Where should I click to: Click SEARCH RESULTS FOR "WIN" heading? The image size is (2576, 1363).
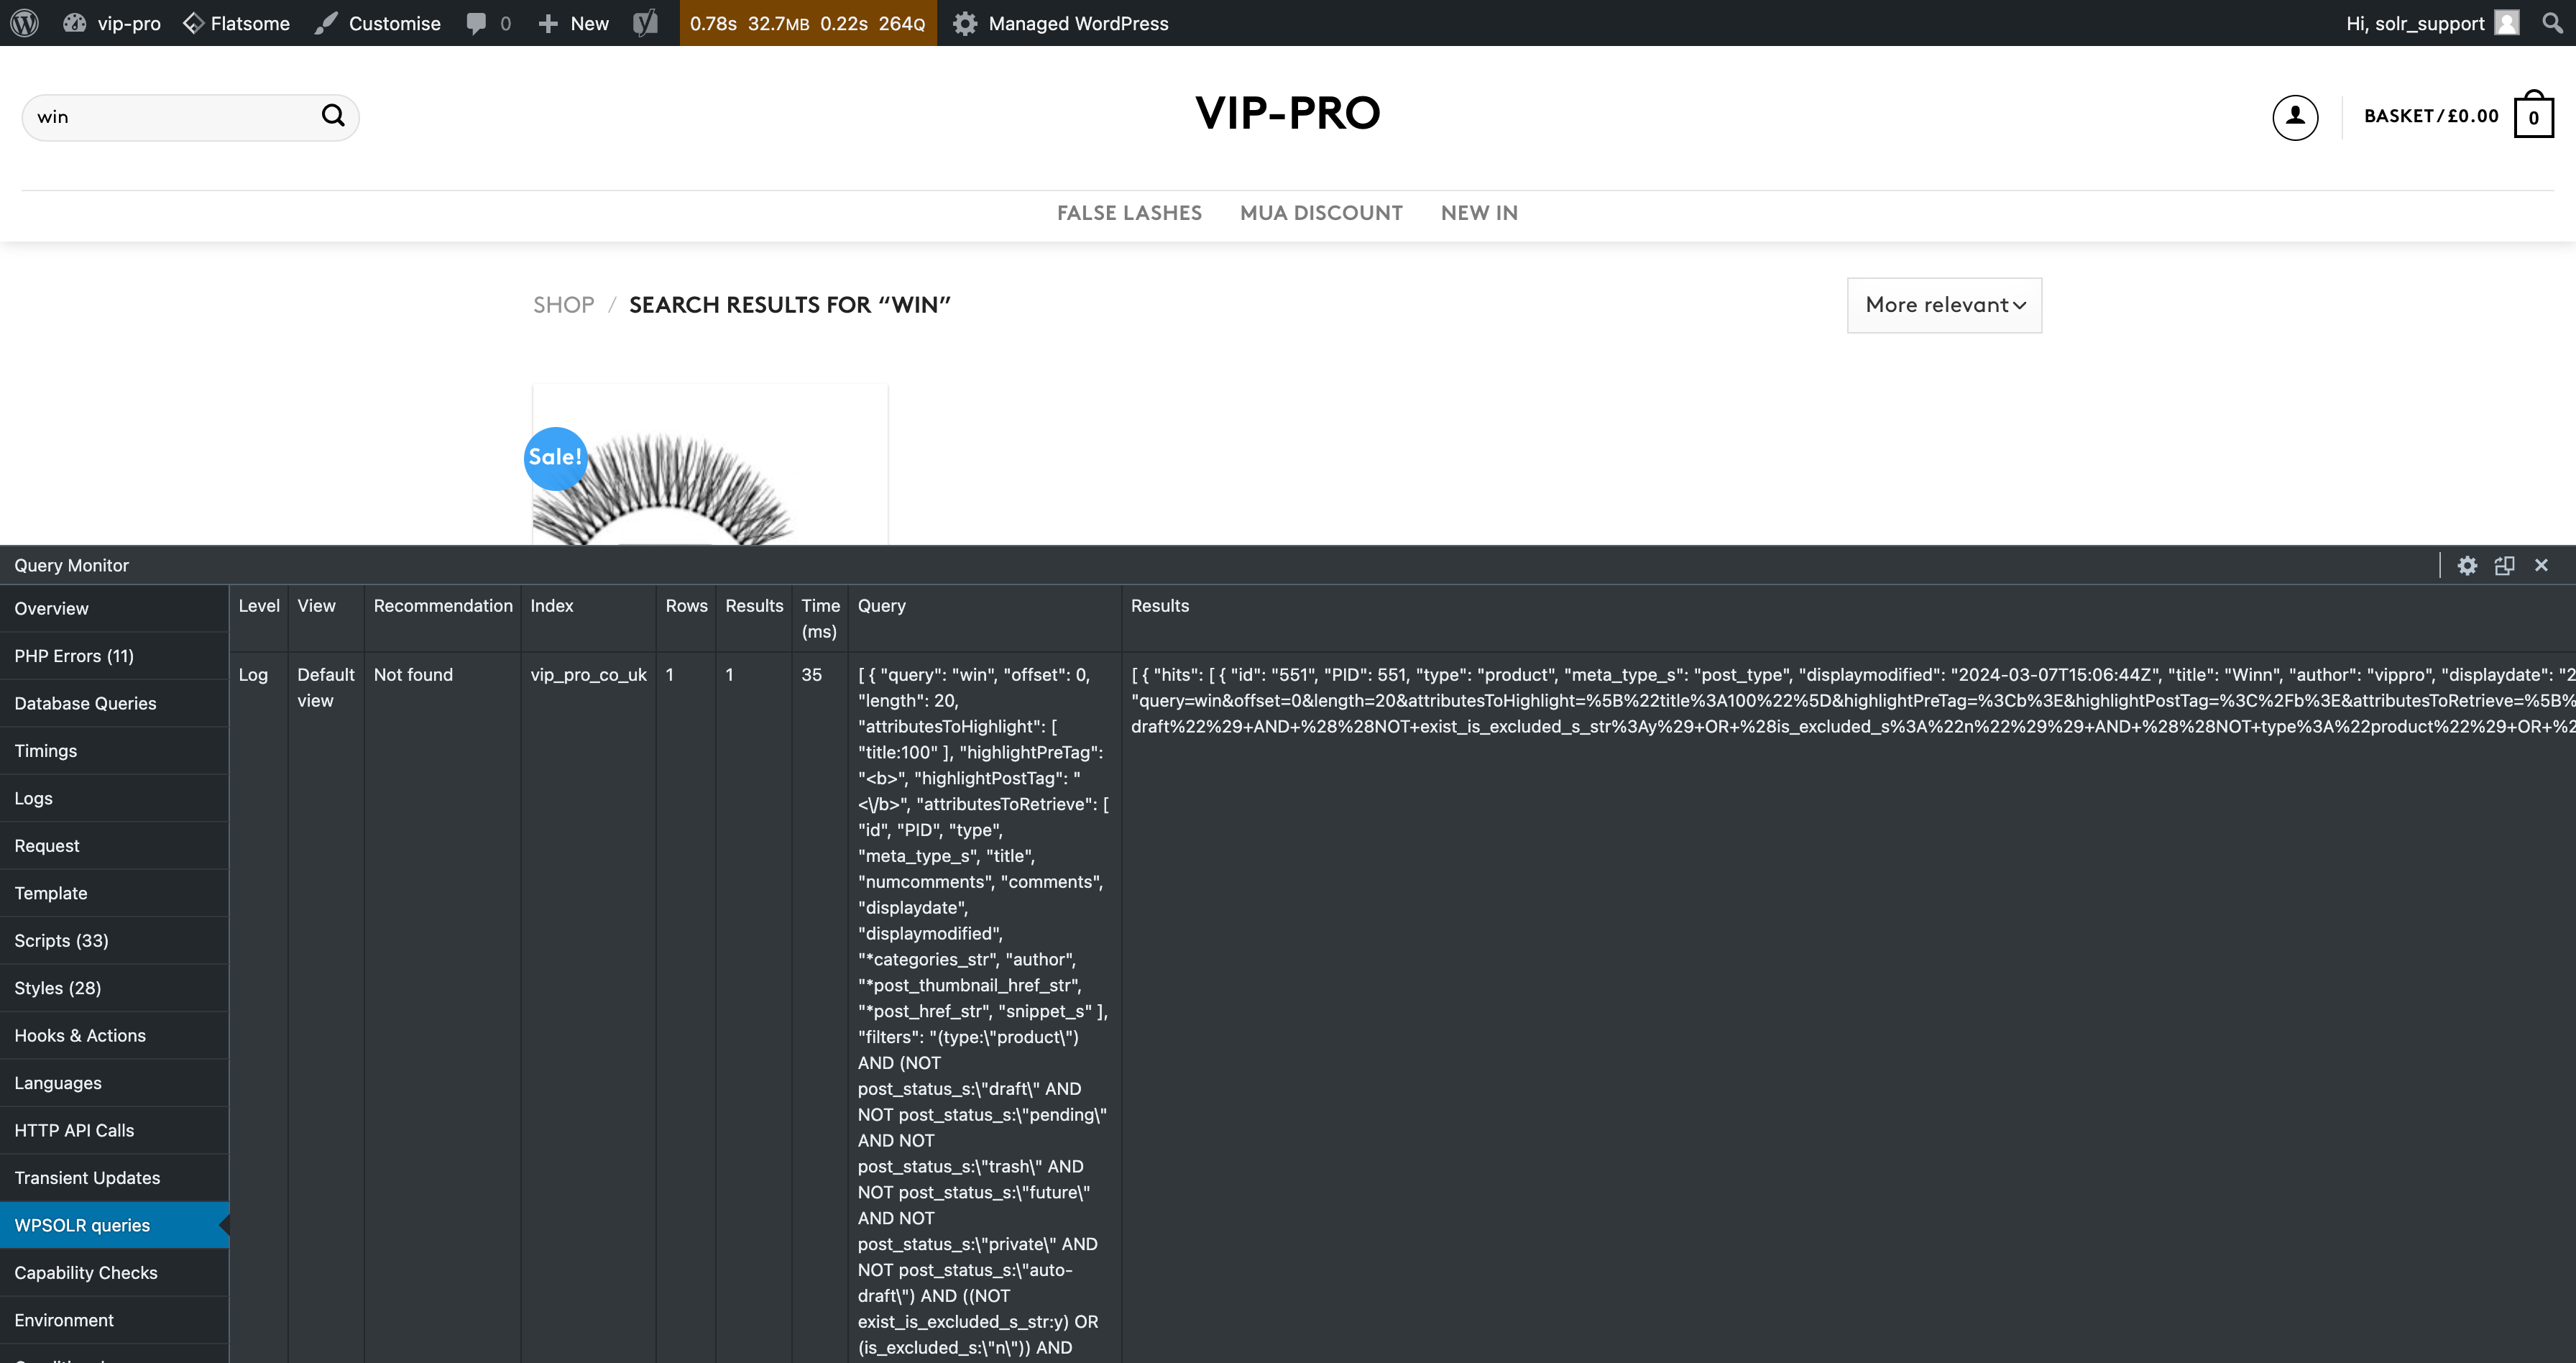(x=789, y=305)
